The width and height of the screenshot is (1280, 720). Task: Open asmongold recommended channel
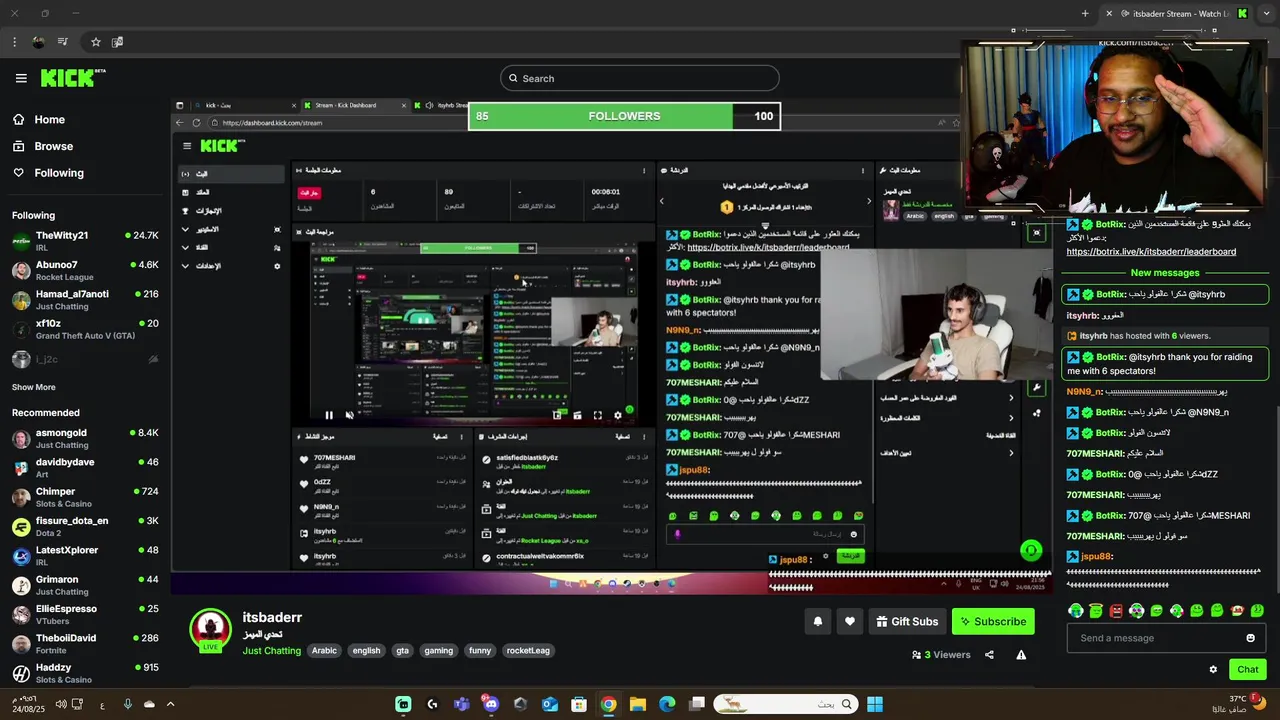85,438
